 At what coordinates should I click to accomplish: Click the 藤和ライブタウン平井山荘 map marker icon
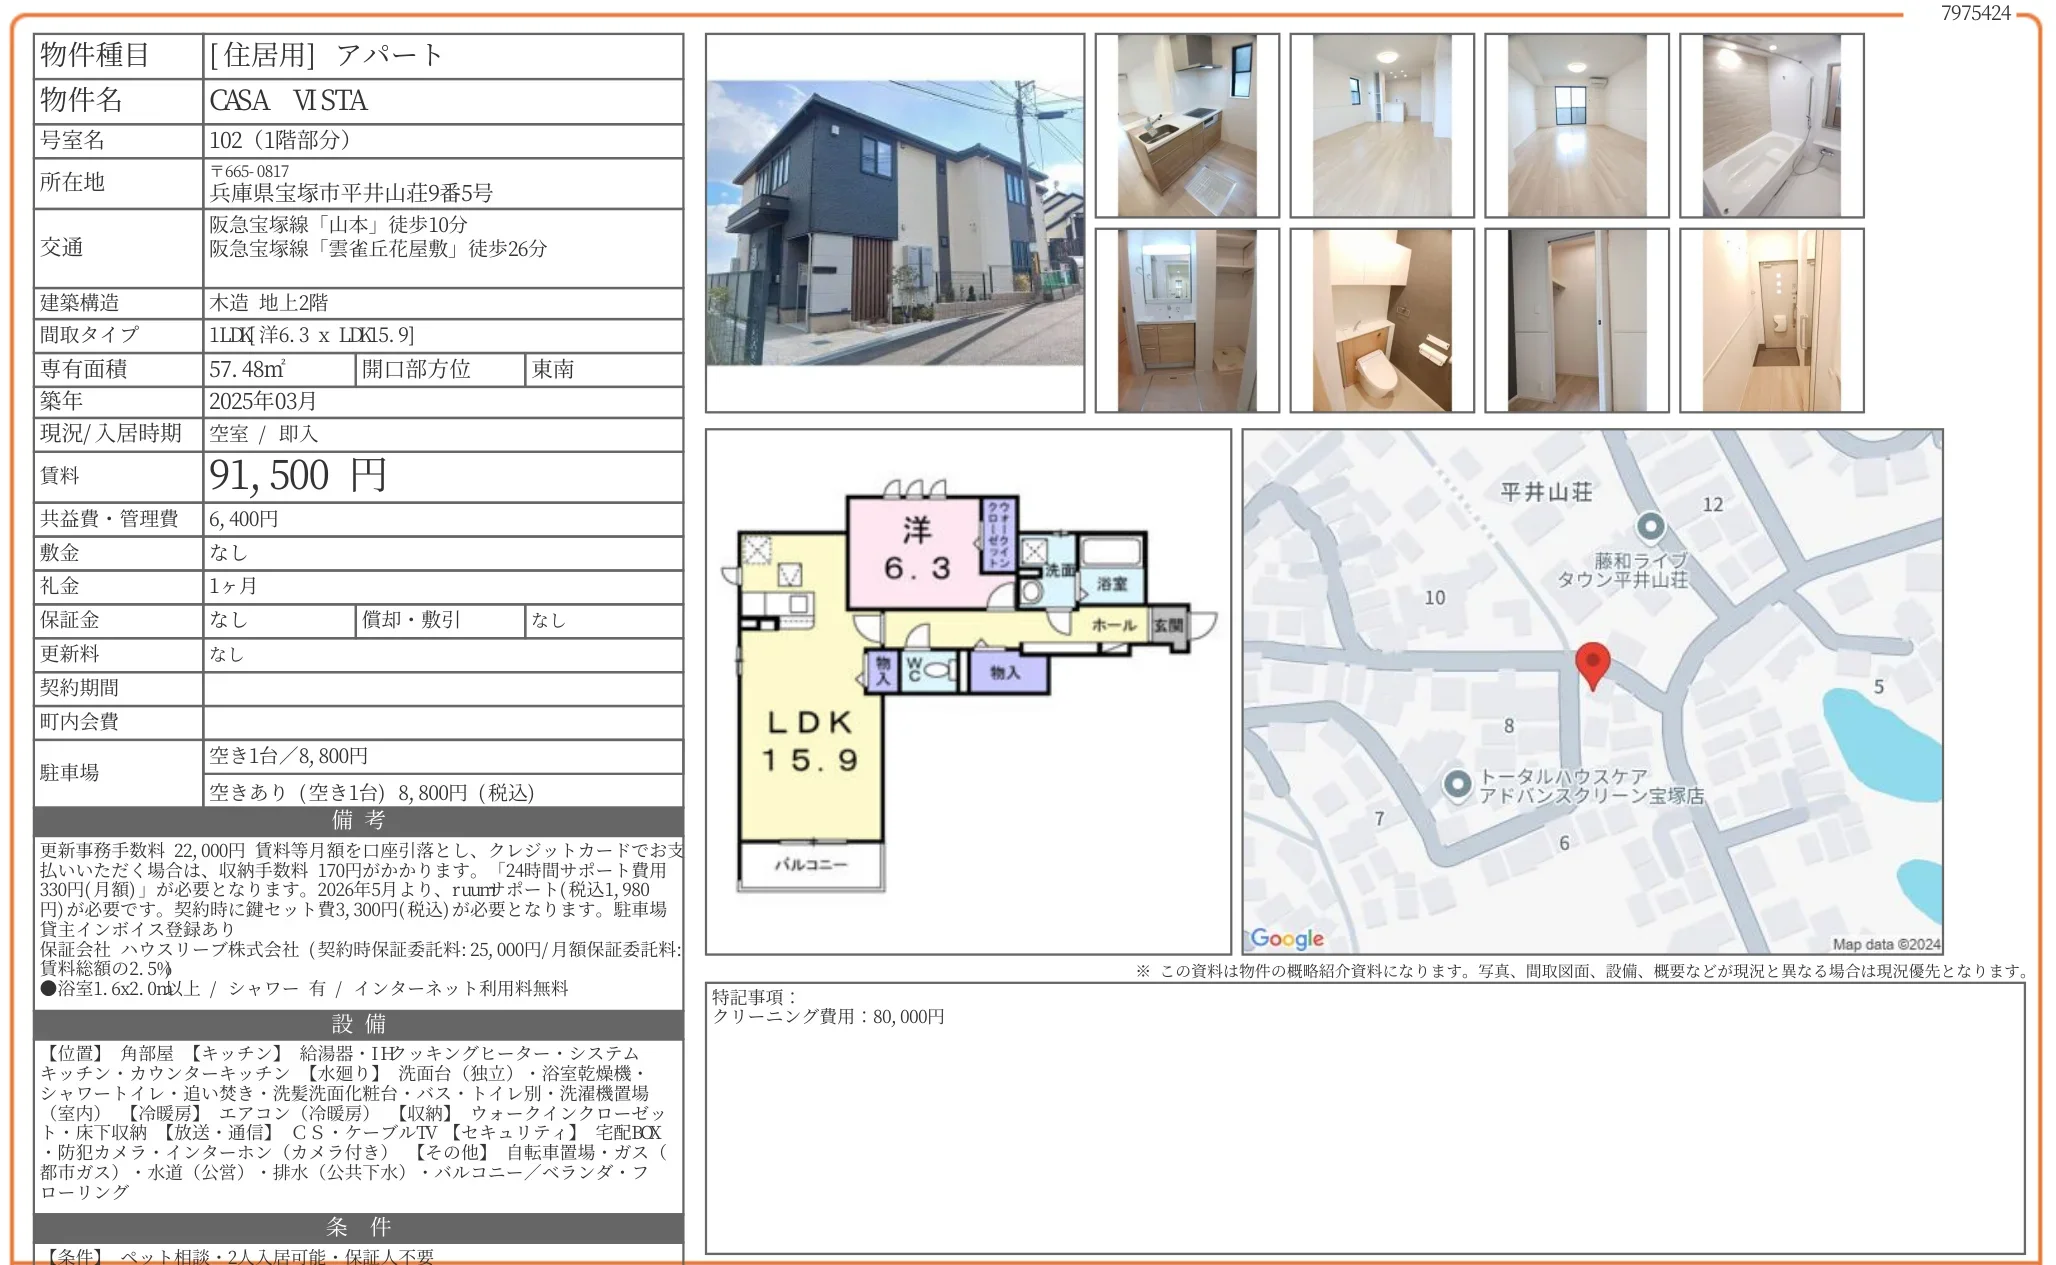click(1650, 526)
